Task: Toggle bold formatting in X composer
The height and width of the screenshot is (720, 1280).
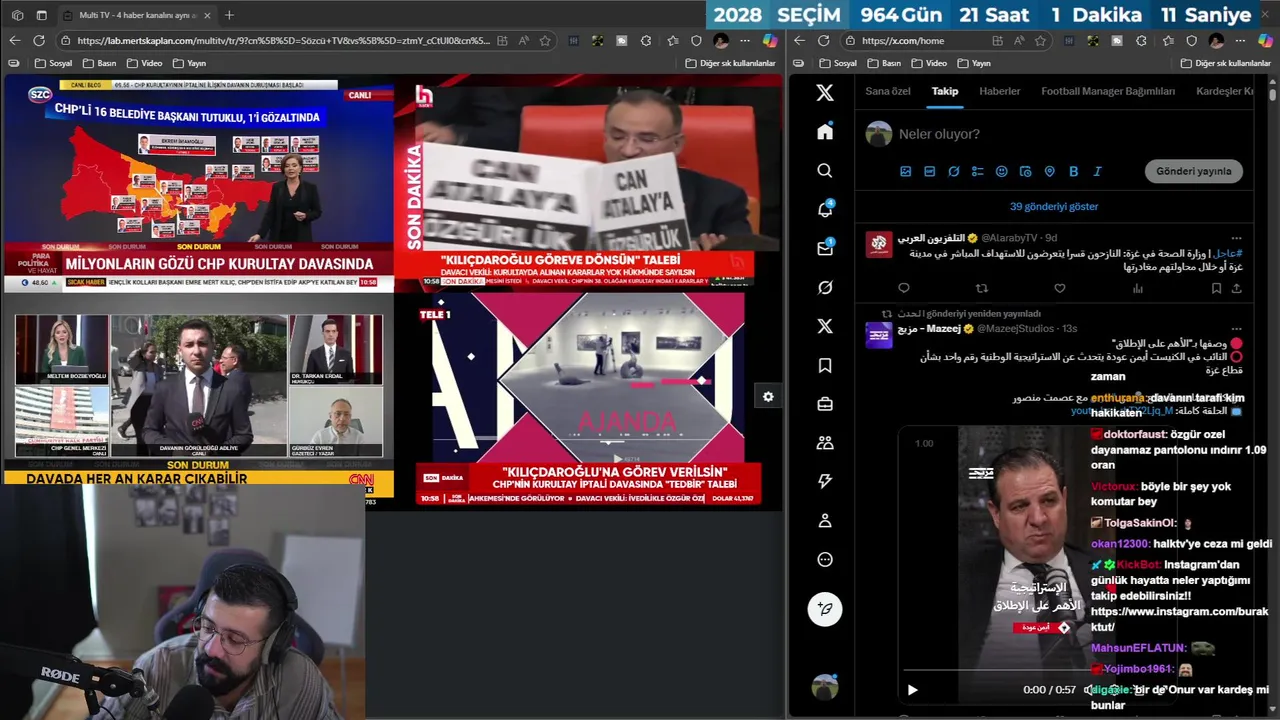Action: click(1074, 171)
